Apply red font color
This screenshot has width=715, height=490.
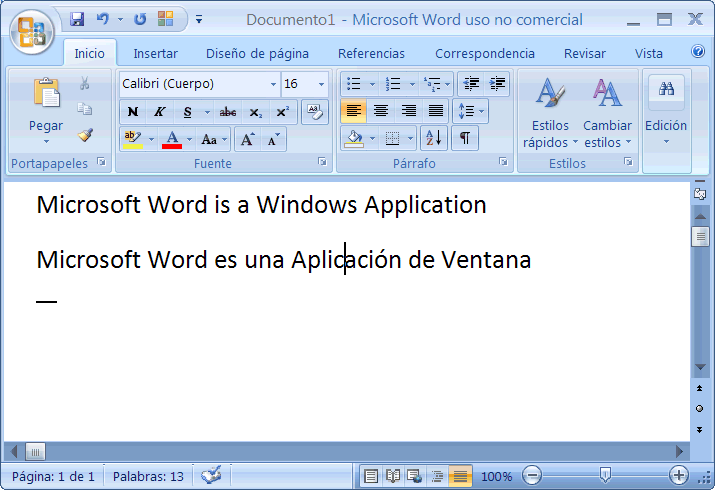[x=172, y=139]
